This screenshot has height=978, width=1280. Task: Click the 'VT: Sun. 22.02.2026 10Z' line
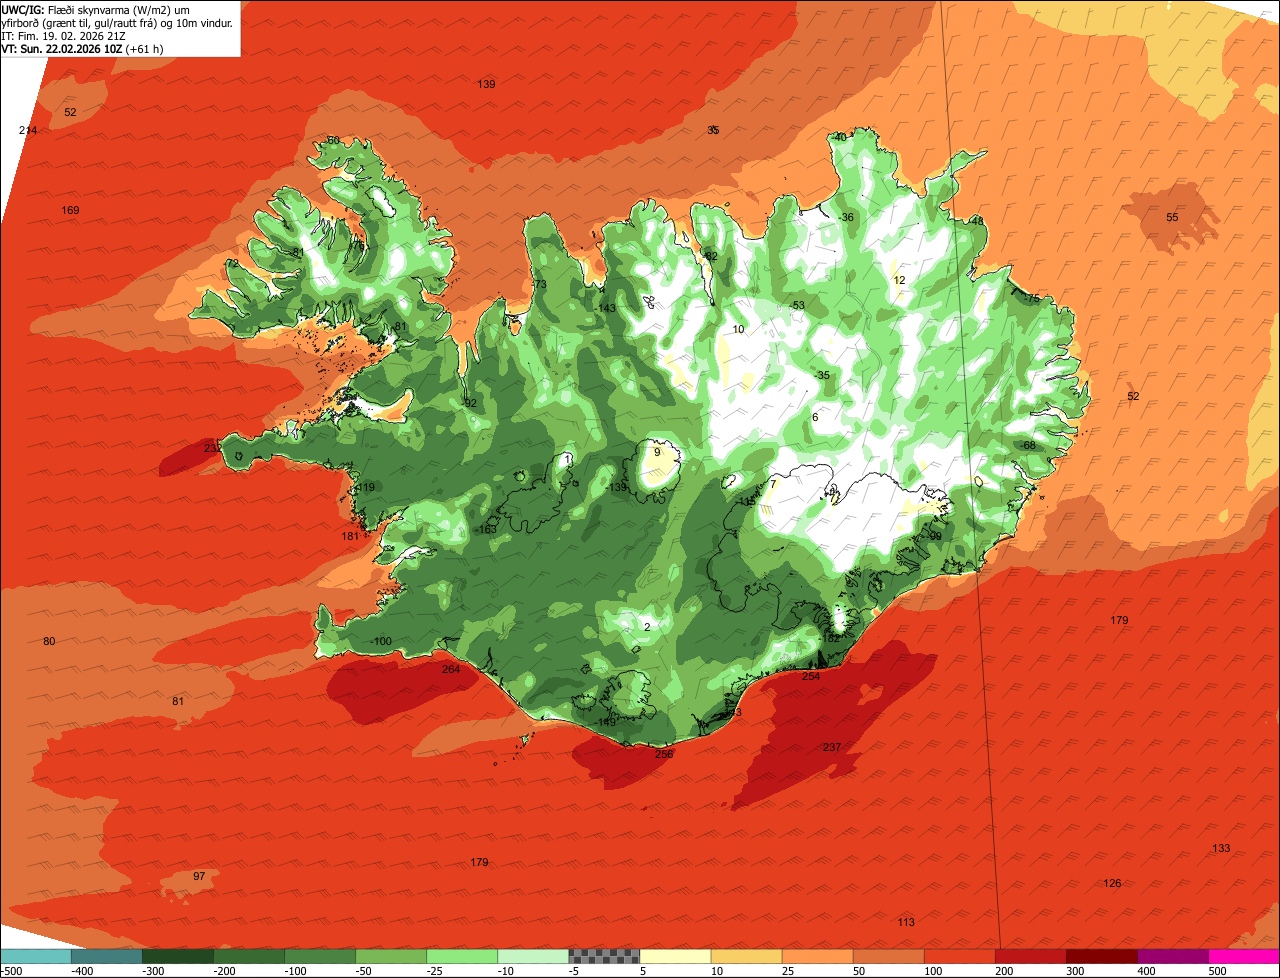tap(83, 48)
